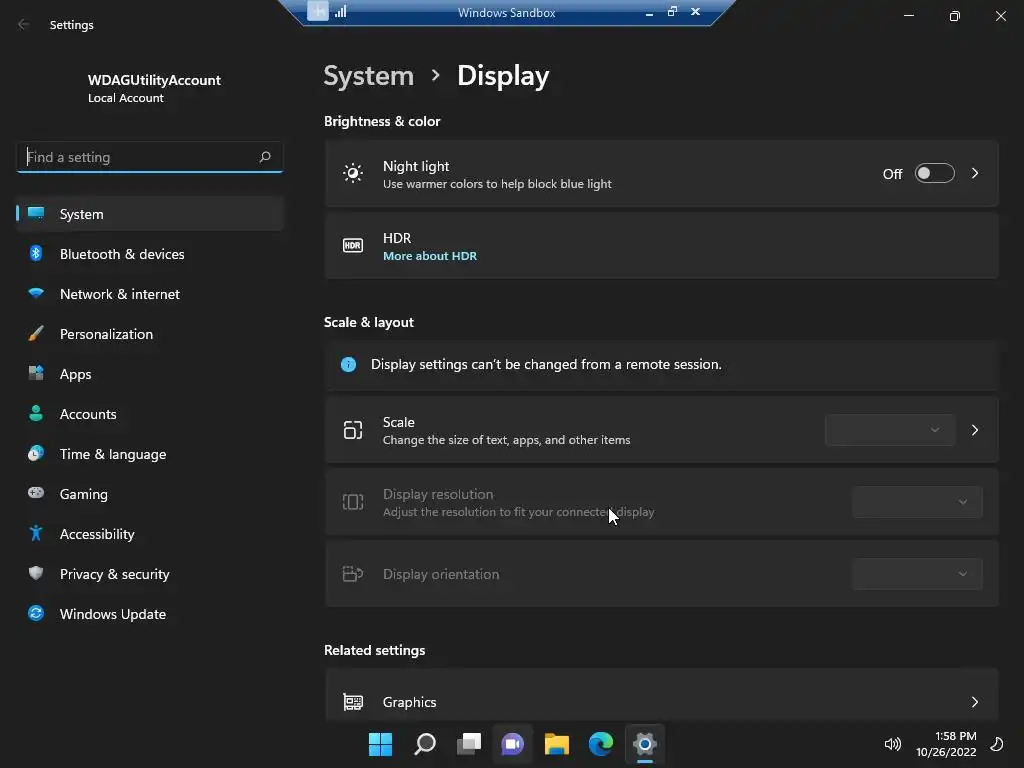Click the Settings back arrow
Image resolution: width=1024 pixels, height=768 pixels.
coord(24,25)
